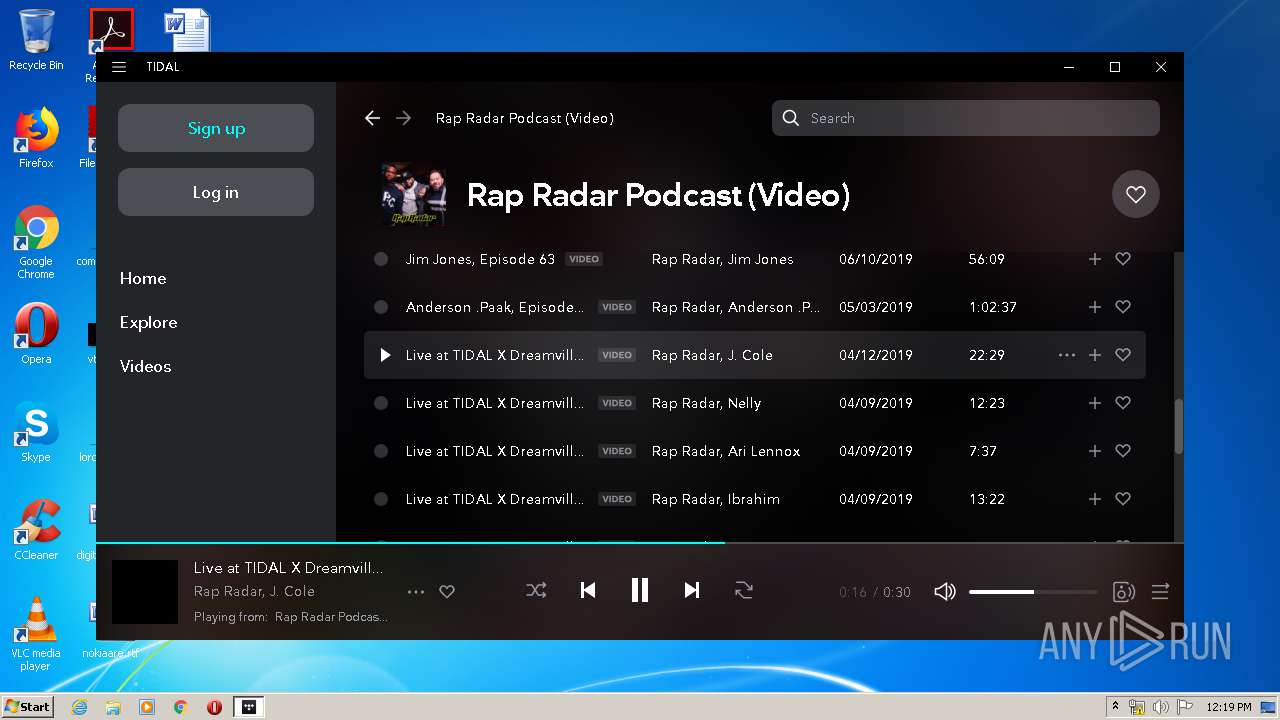Select the Anderson .Paak episode title
The image size is (1280, 720).
[495, 307]
